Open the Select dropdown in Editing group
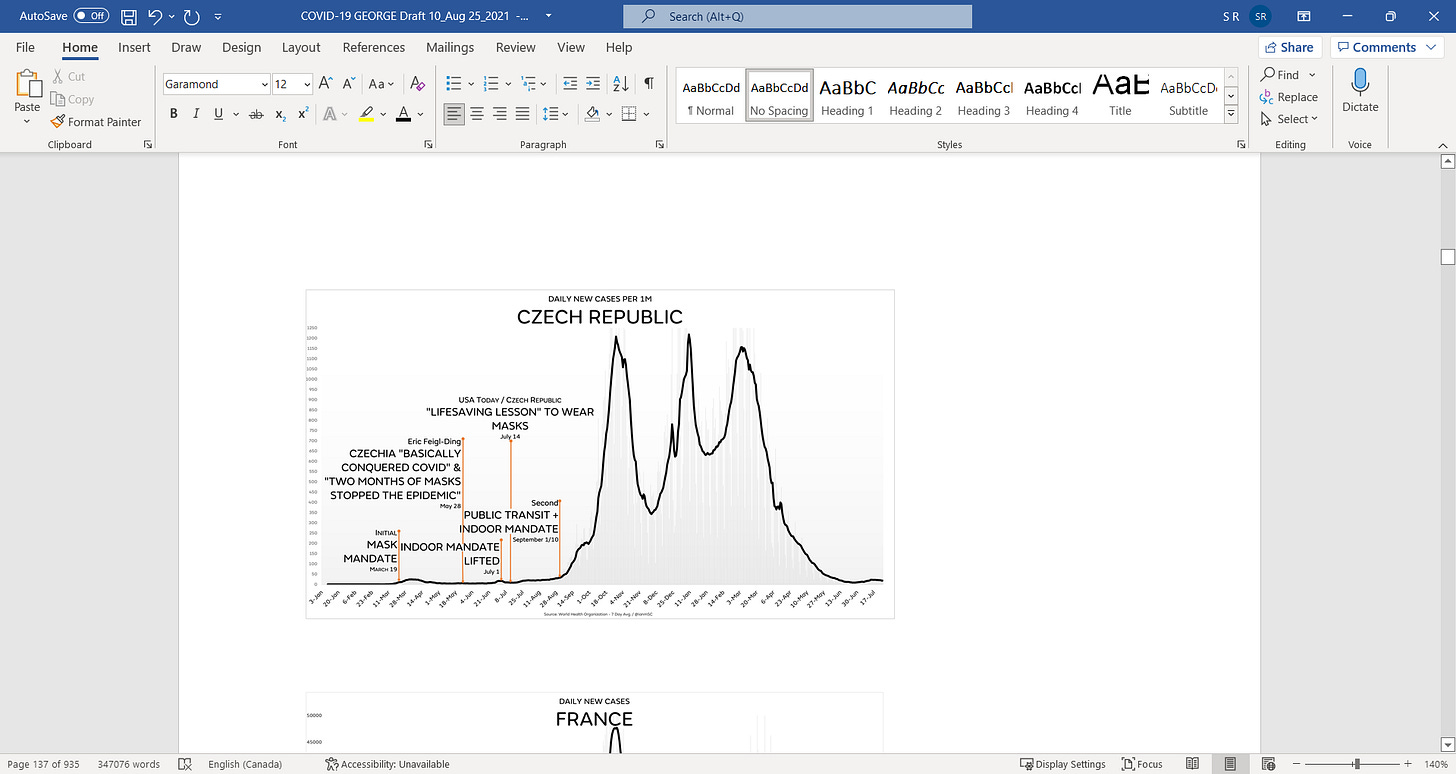Image resolution: width=1456 pixels, height=774 pixels. click(1290, 119)
